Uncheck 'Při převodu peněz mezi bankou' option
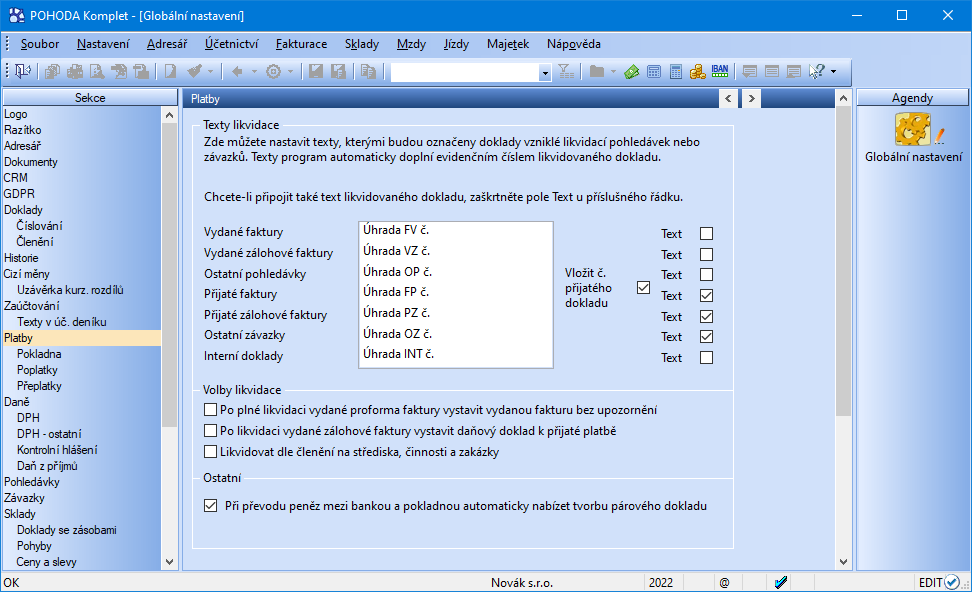The image size is (972, 592). [210, 506]
